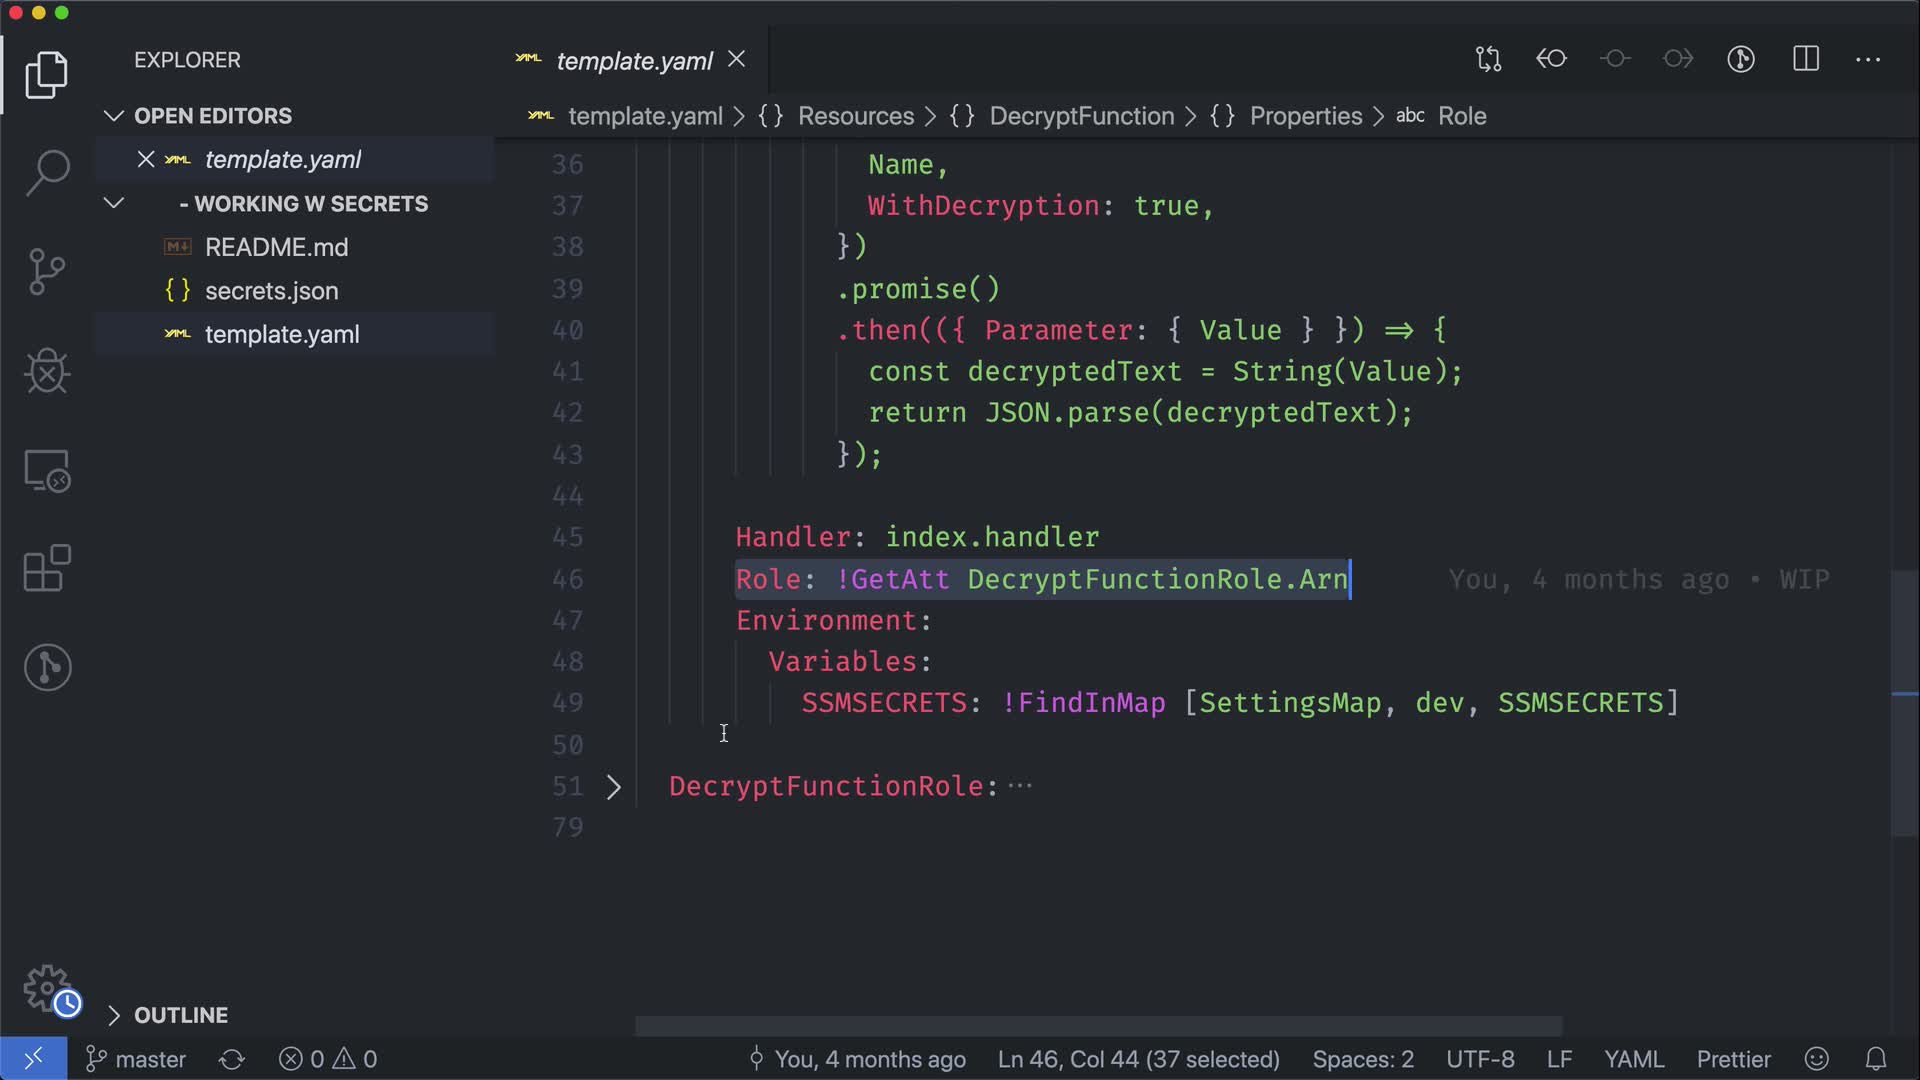Click Open Changes compare icon in toolbar
Image resolution: width=1920 pixels, height=1080 pixels.
coord(1488,59)
